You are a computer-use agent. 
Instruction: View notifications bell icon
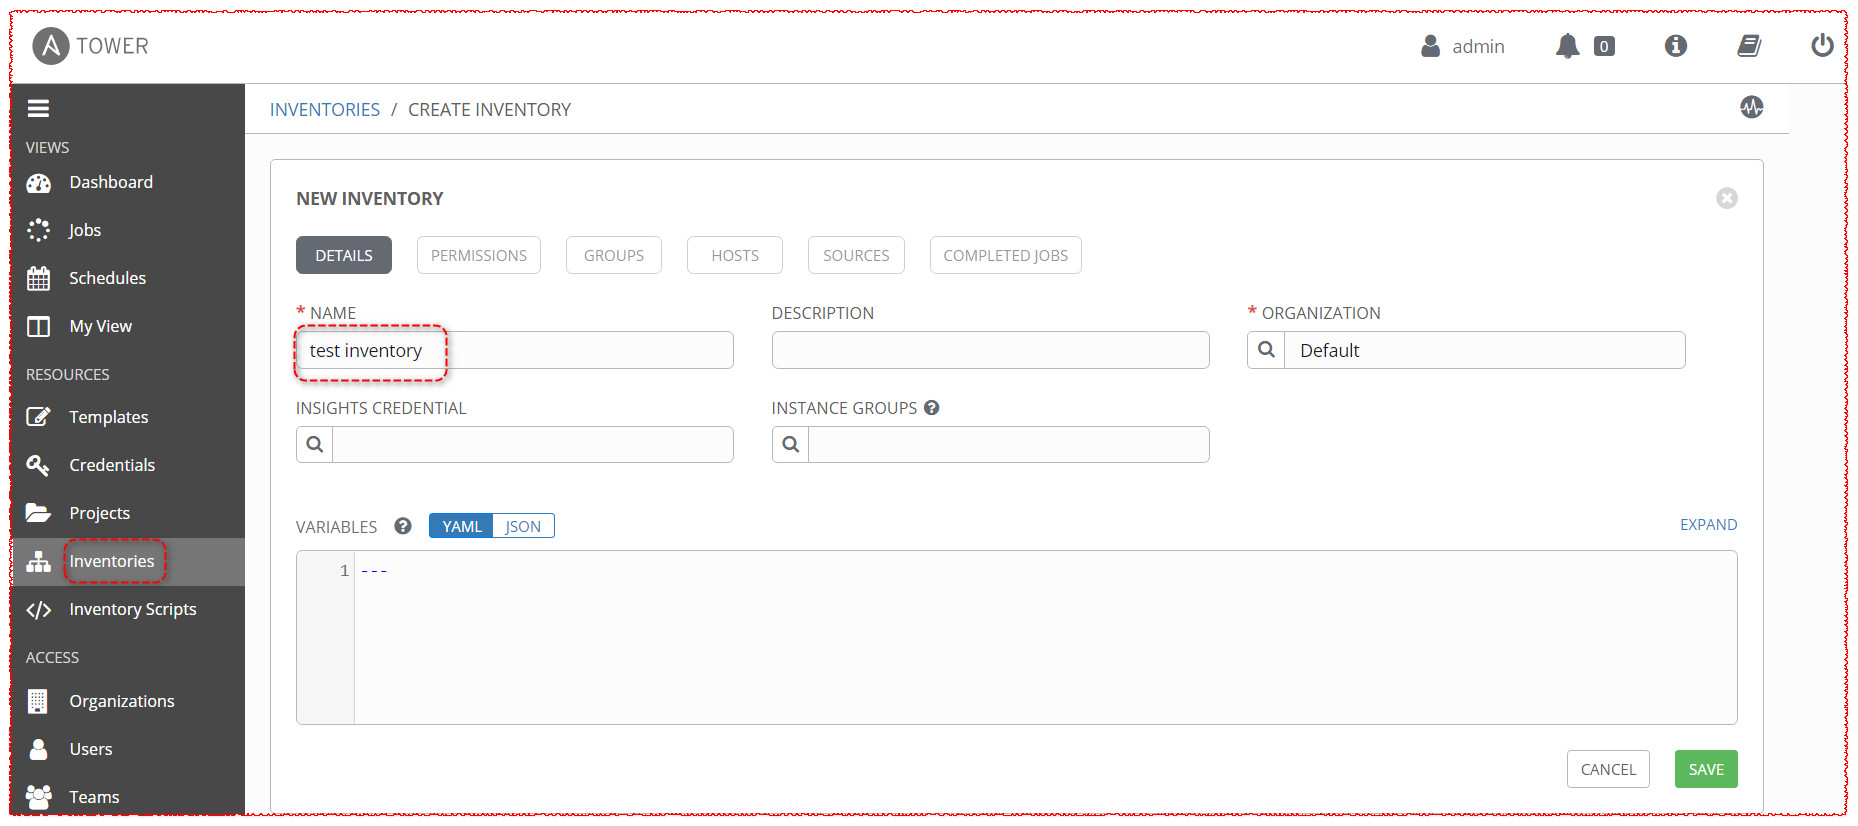coord(1567,46)
